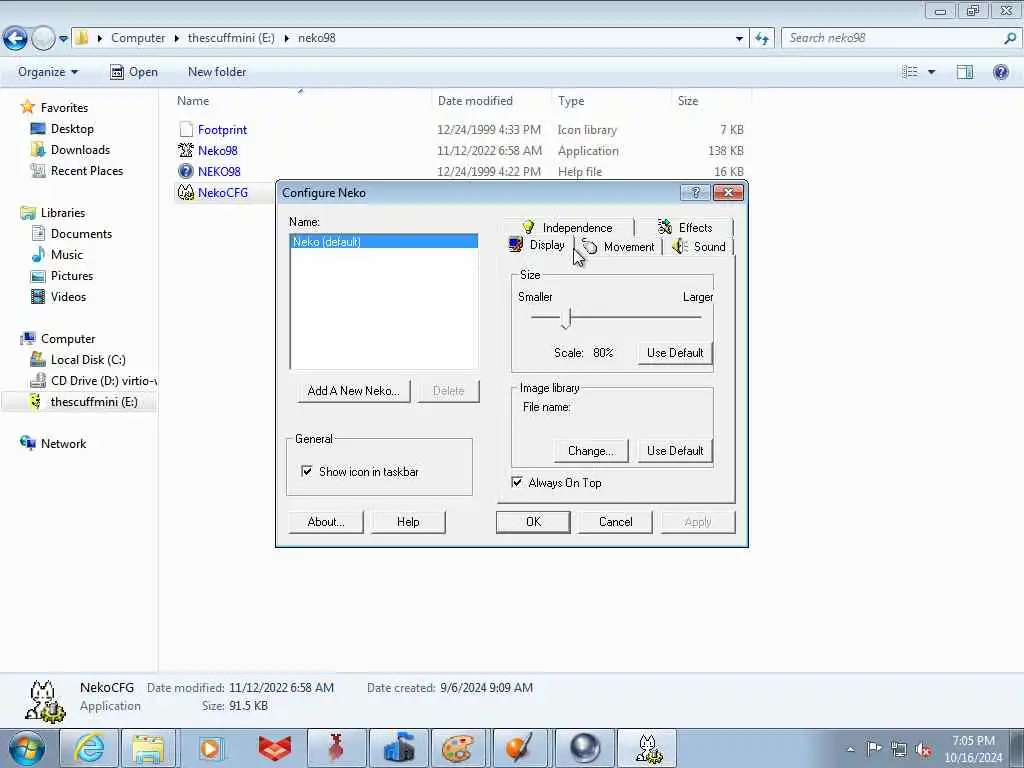Click the Help button in dialog

pos(408,522)
